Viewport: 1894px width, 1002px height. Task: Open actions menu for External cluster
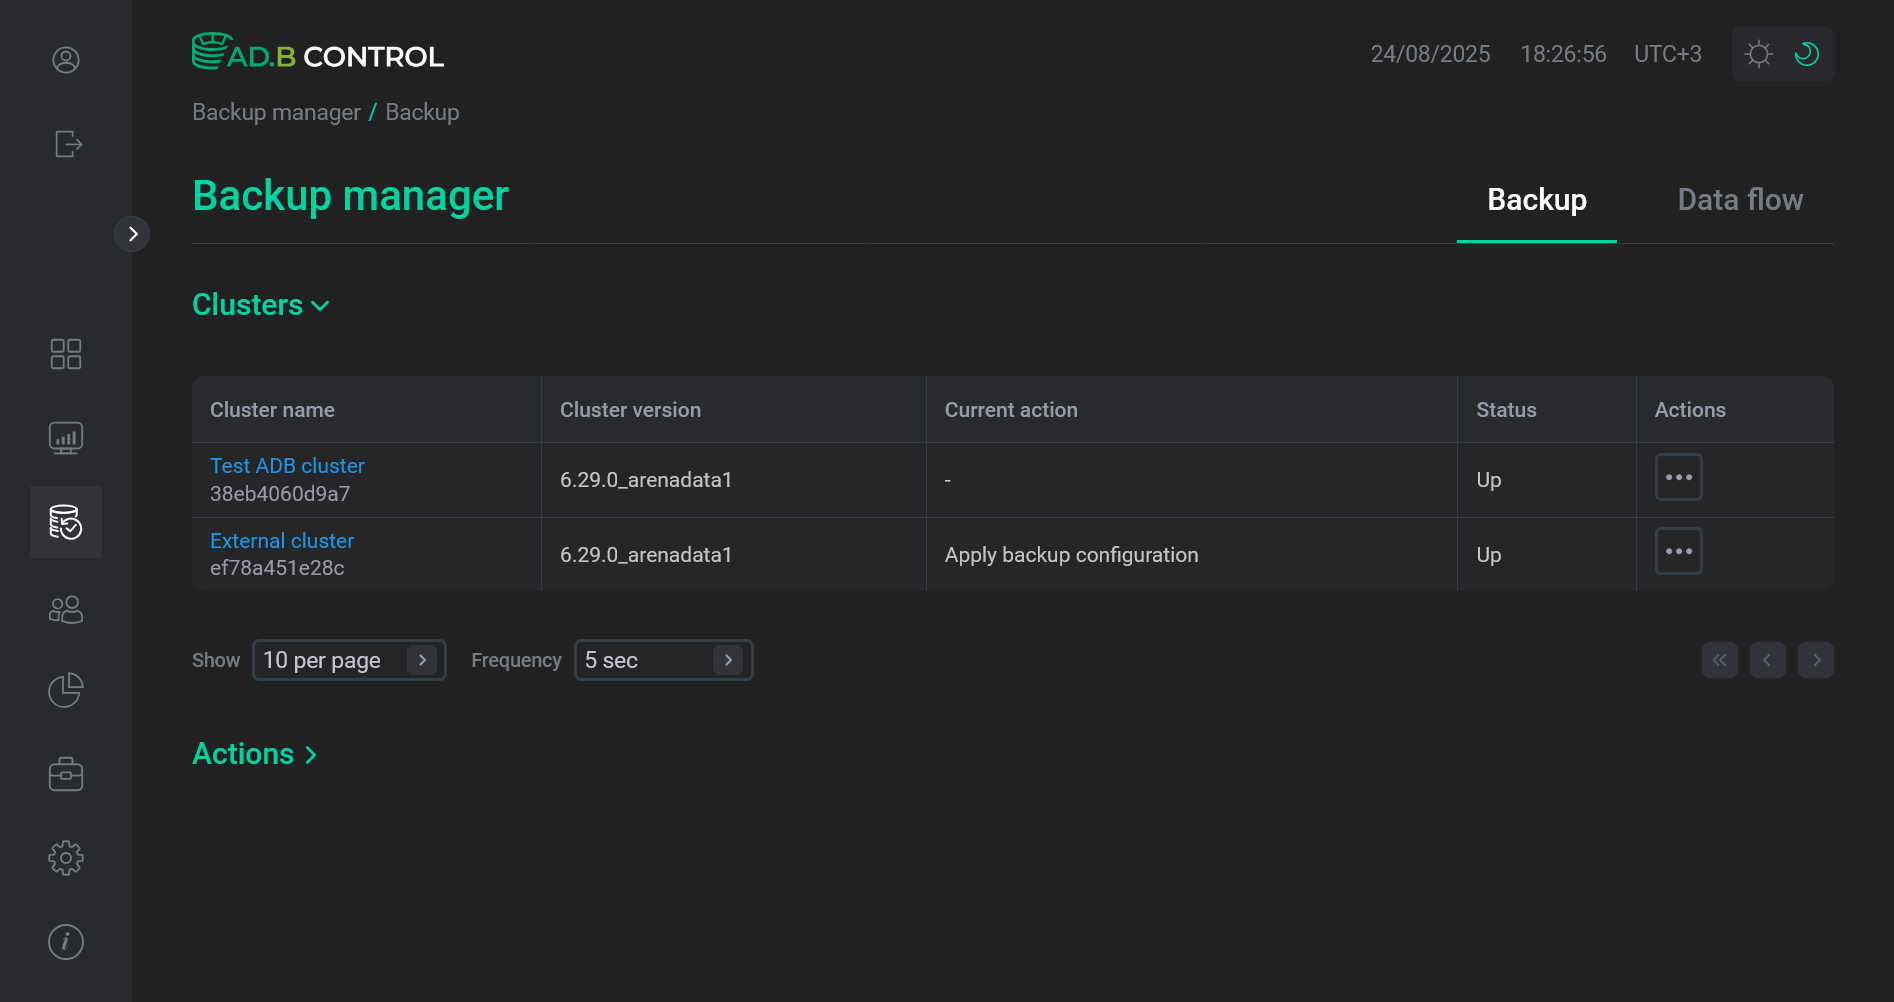pyautogui.click(x=1679, y=551)
